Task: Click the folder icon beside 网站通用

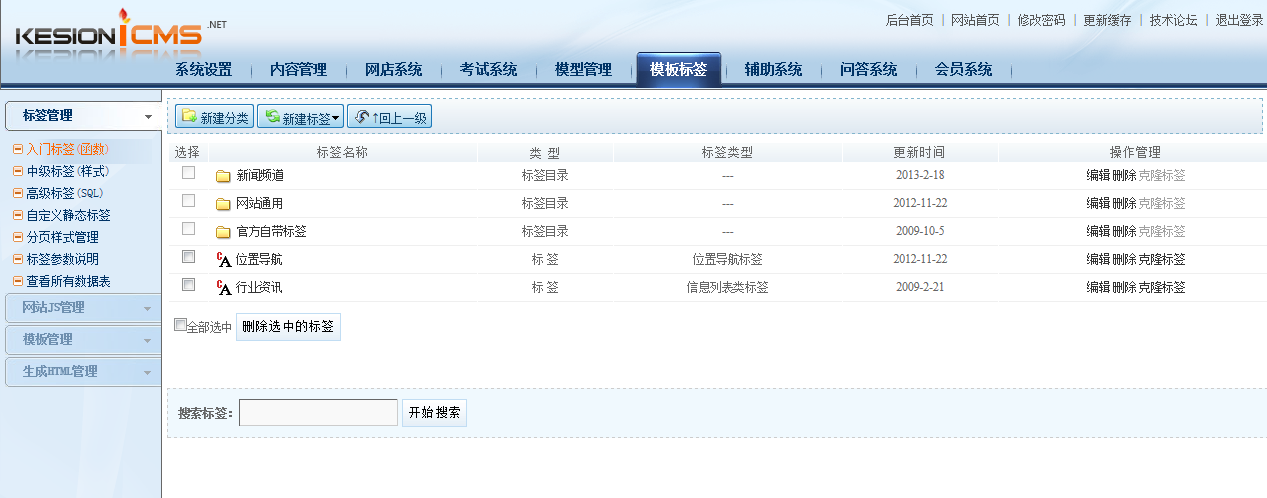Action: [223, 204]
